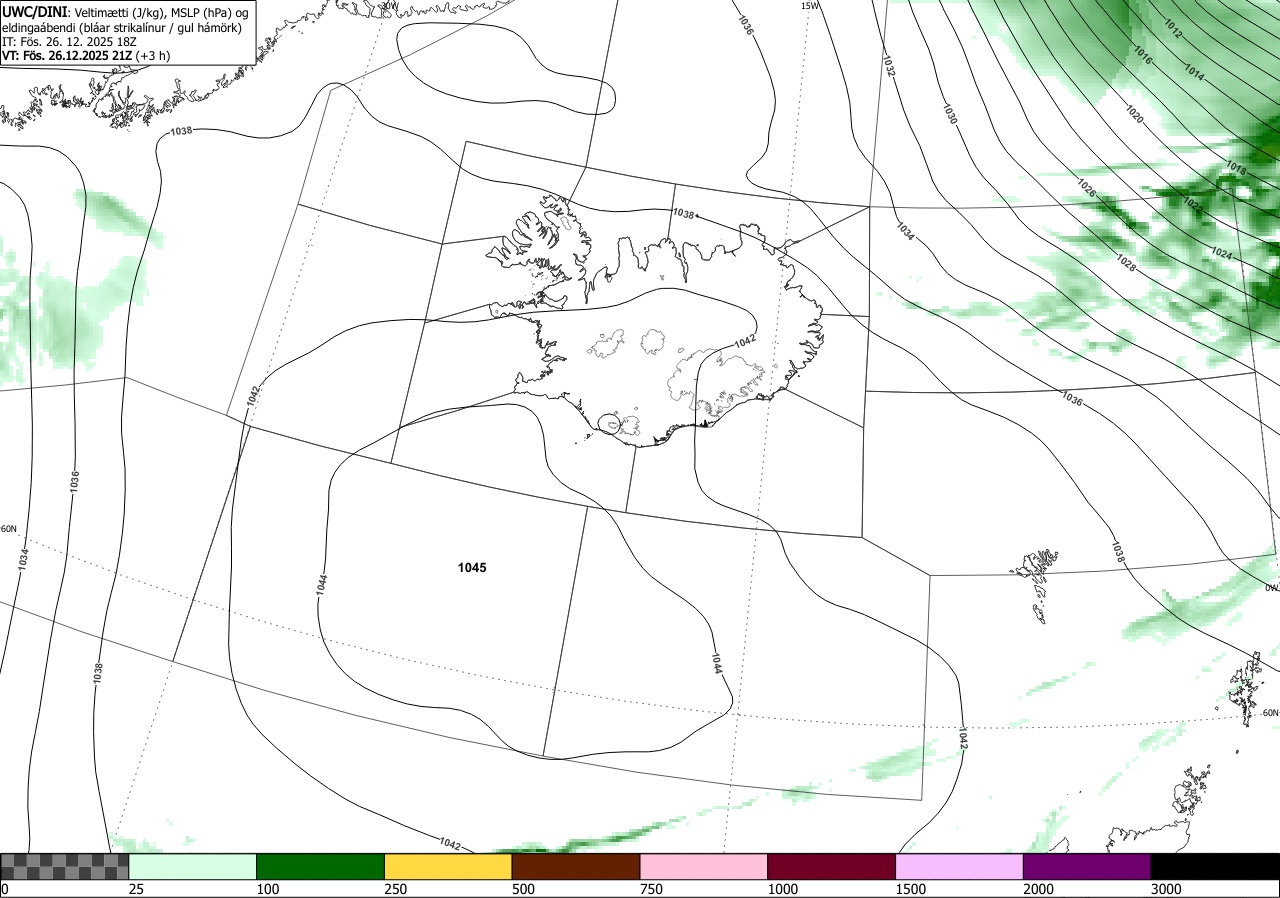Click the 1012 isobar label
The height and width of the screenshot is (898, 1280).
click(1173, 31)
